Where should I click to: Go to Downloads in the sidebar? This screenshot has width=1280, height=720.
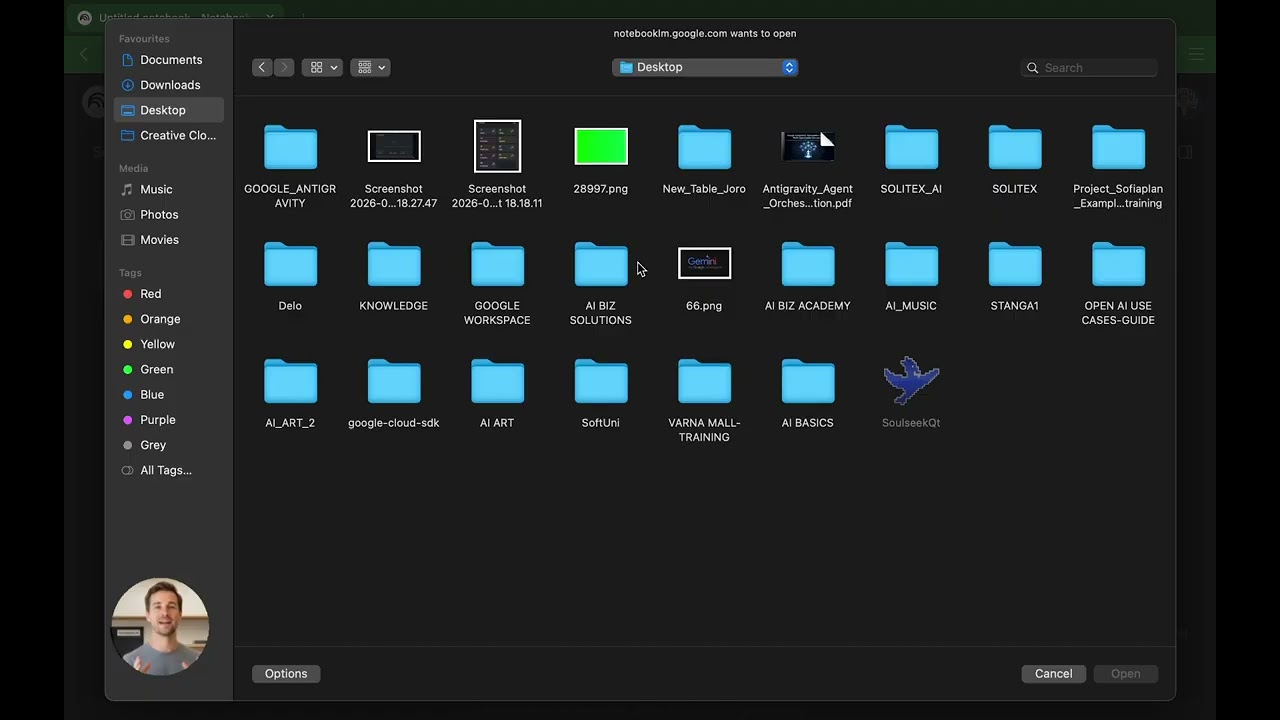(x=169, y=85)
